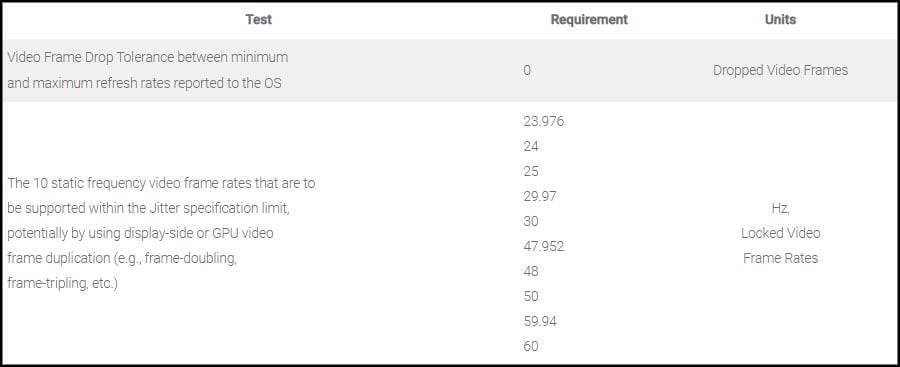Image resolution: width=900 pixels, height=367 pixels.
Task: Click the 25 frame rate value
Action: click(x=531, y=171)
